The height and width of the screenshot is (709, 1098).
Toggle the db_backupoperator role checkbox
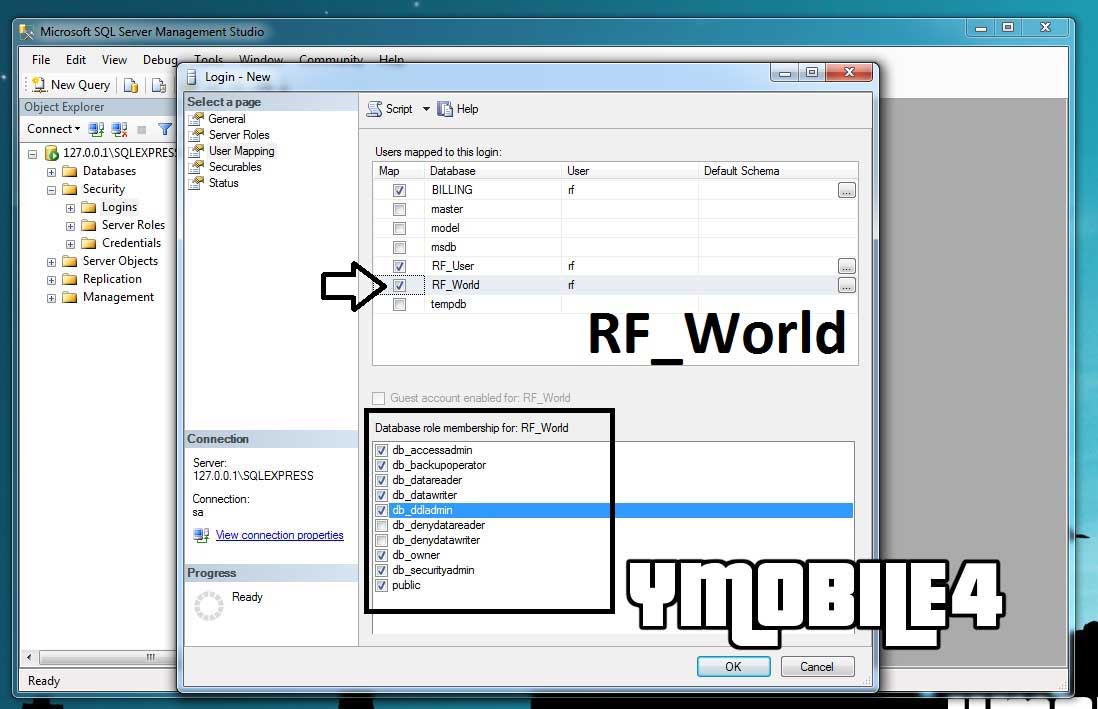point(381,465)
